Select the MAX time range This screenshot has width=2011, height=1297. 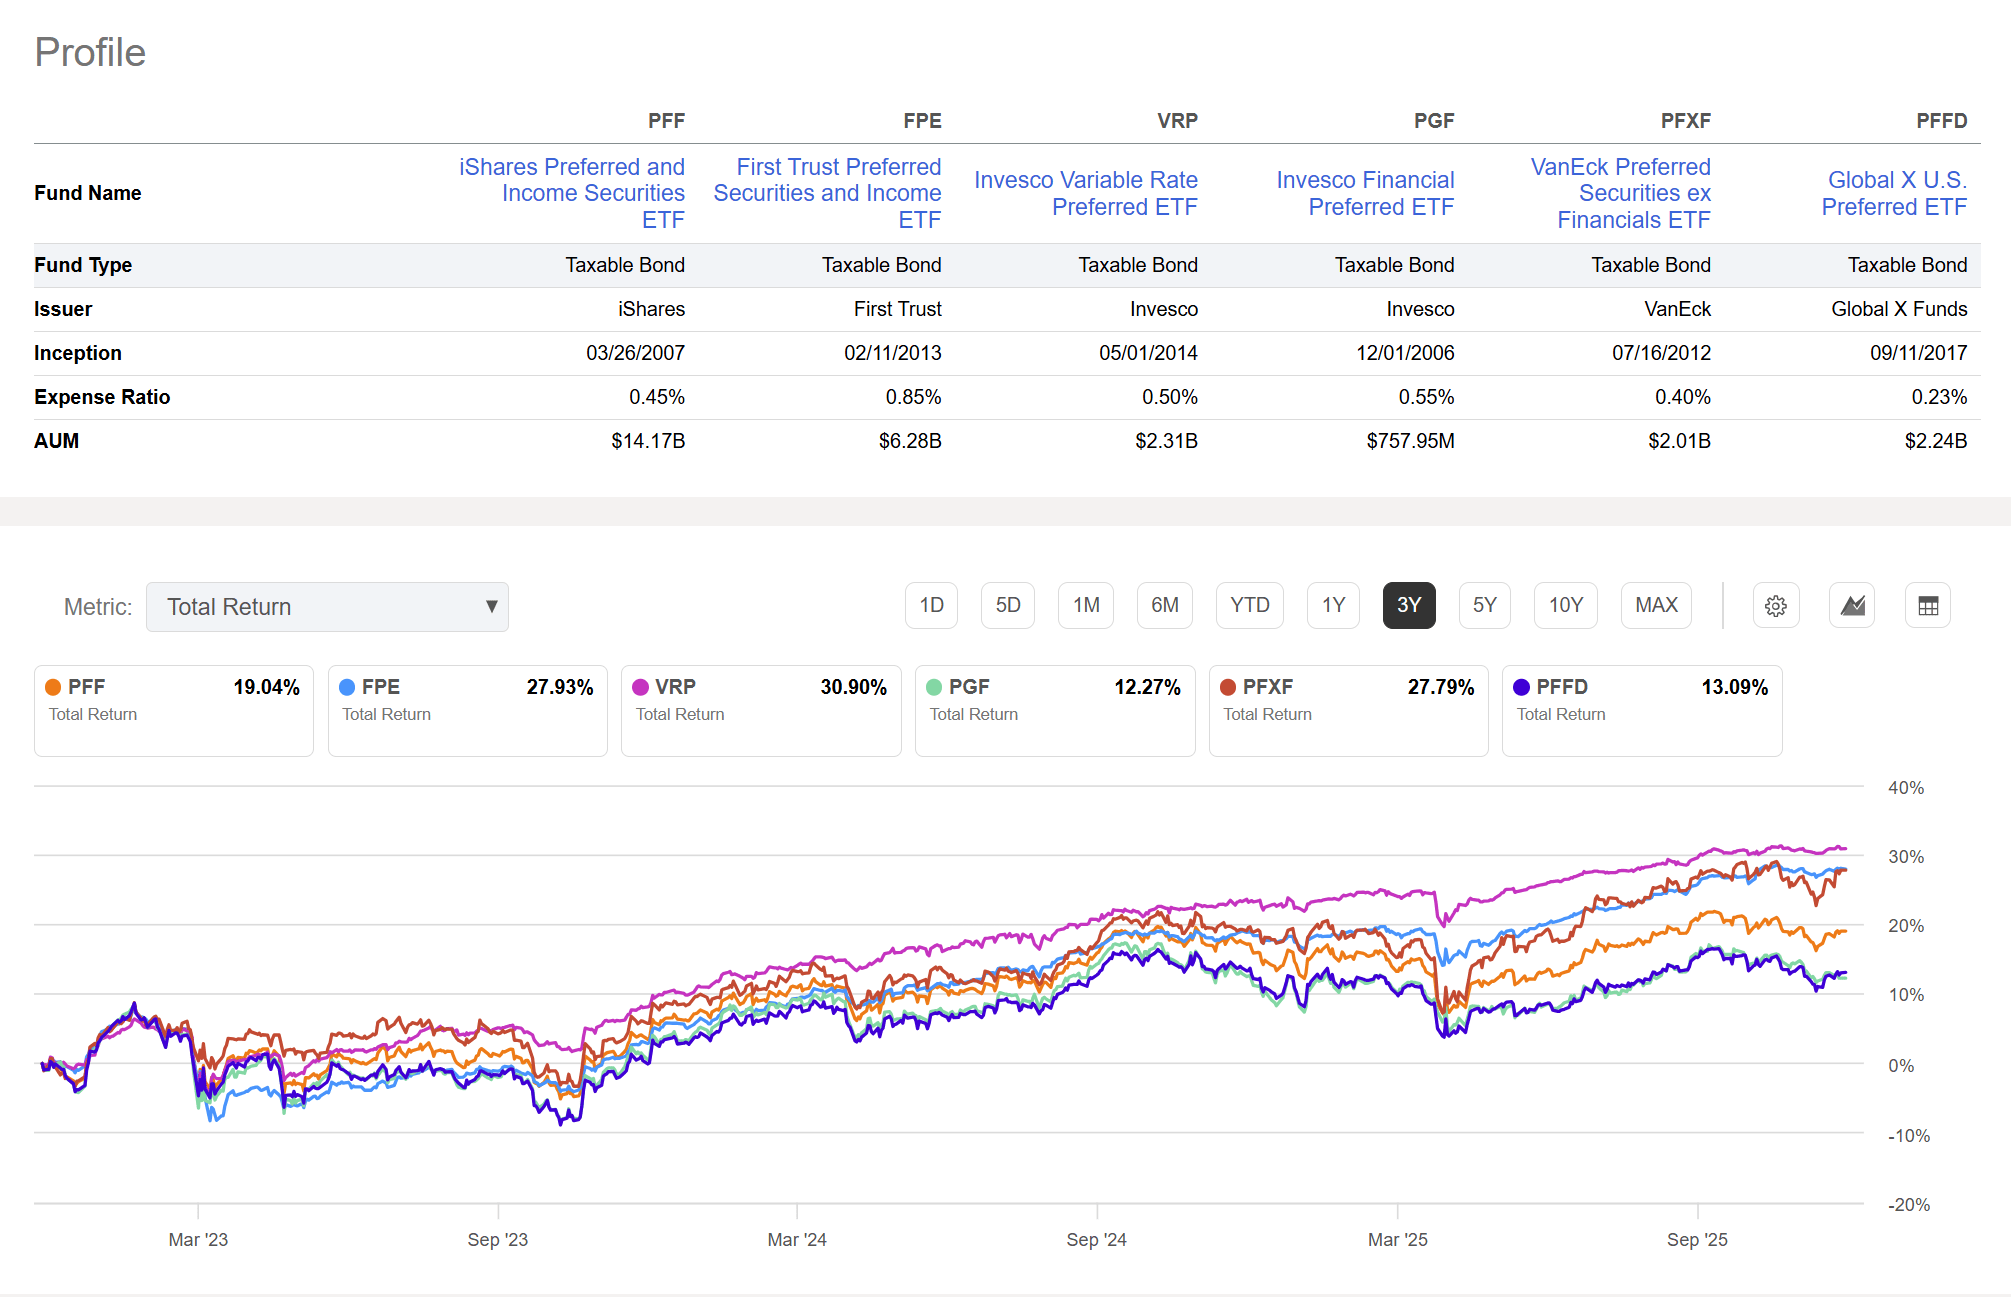pyautogui.click(x=1656, y=606)
